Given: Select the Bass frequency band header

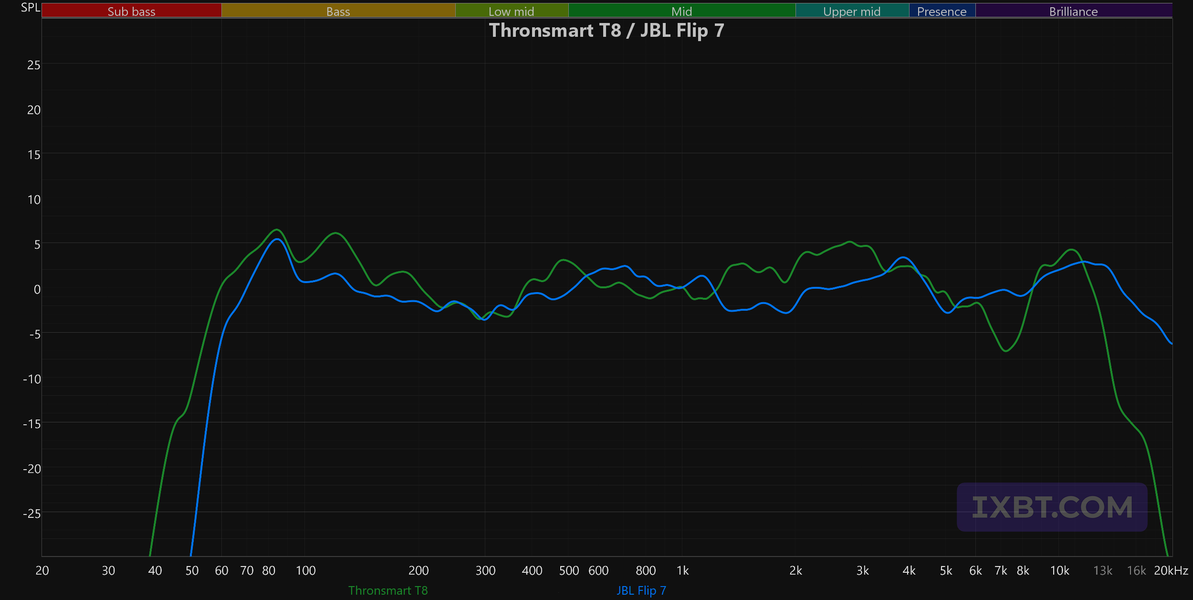Looking at the screenshot, I should 339,11.
